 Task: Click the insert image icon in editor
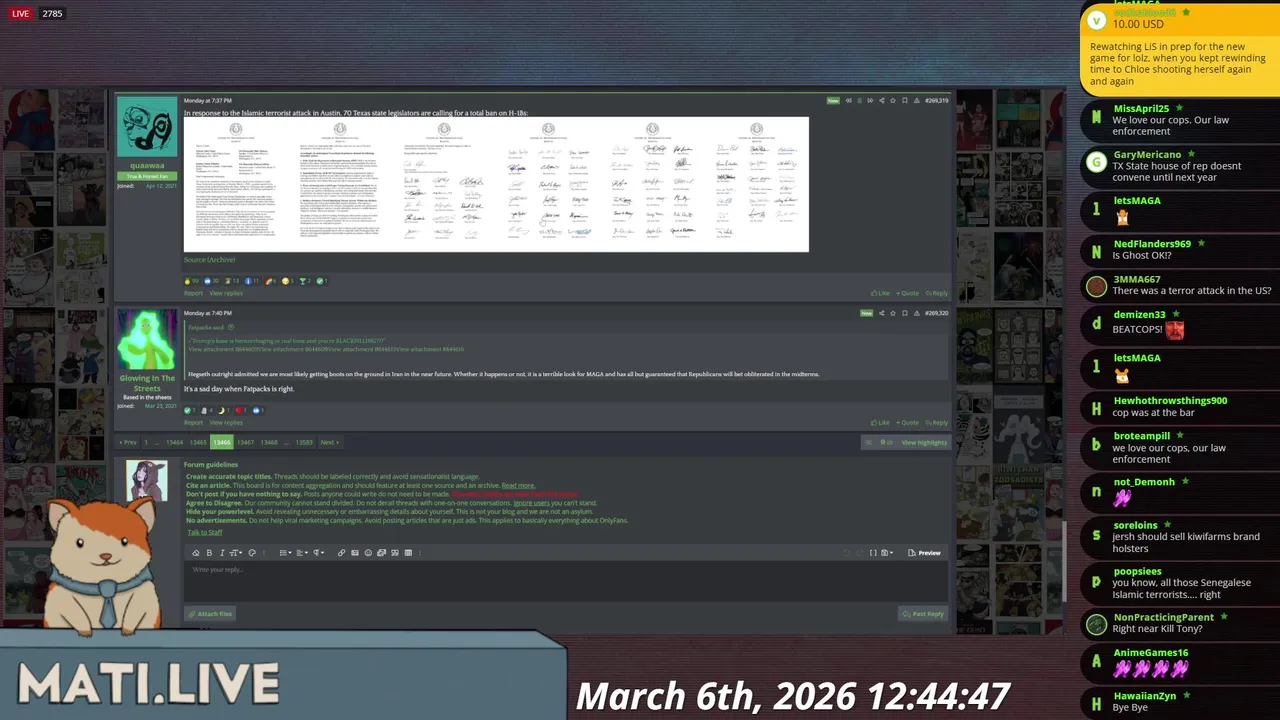(x=355, y=553)
